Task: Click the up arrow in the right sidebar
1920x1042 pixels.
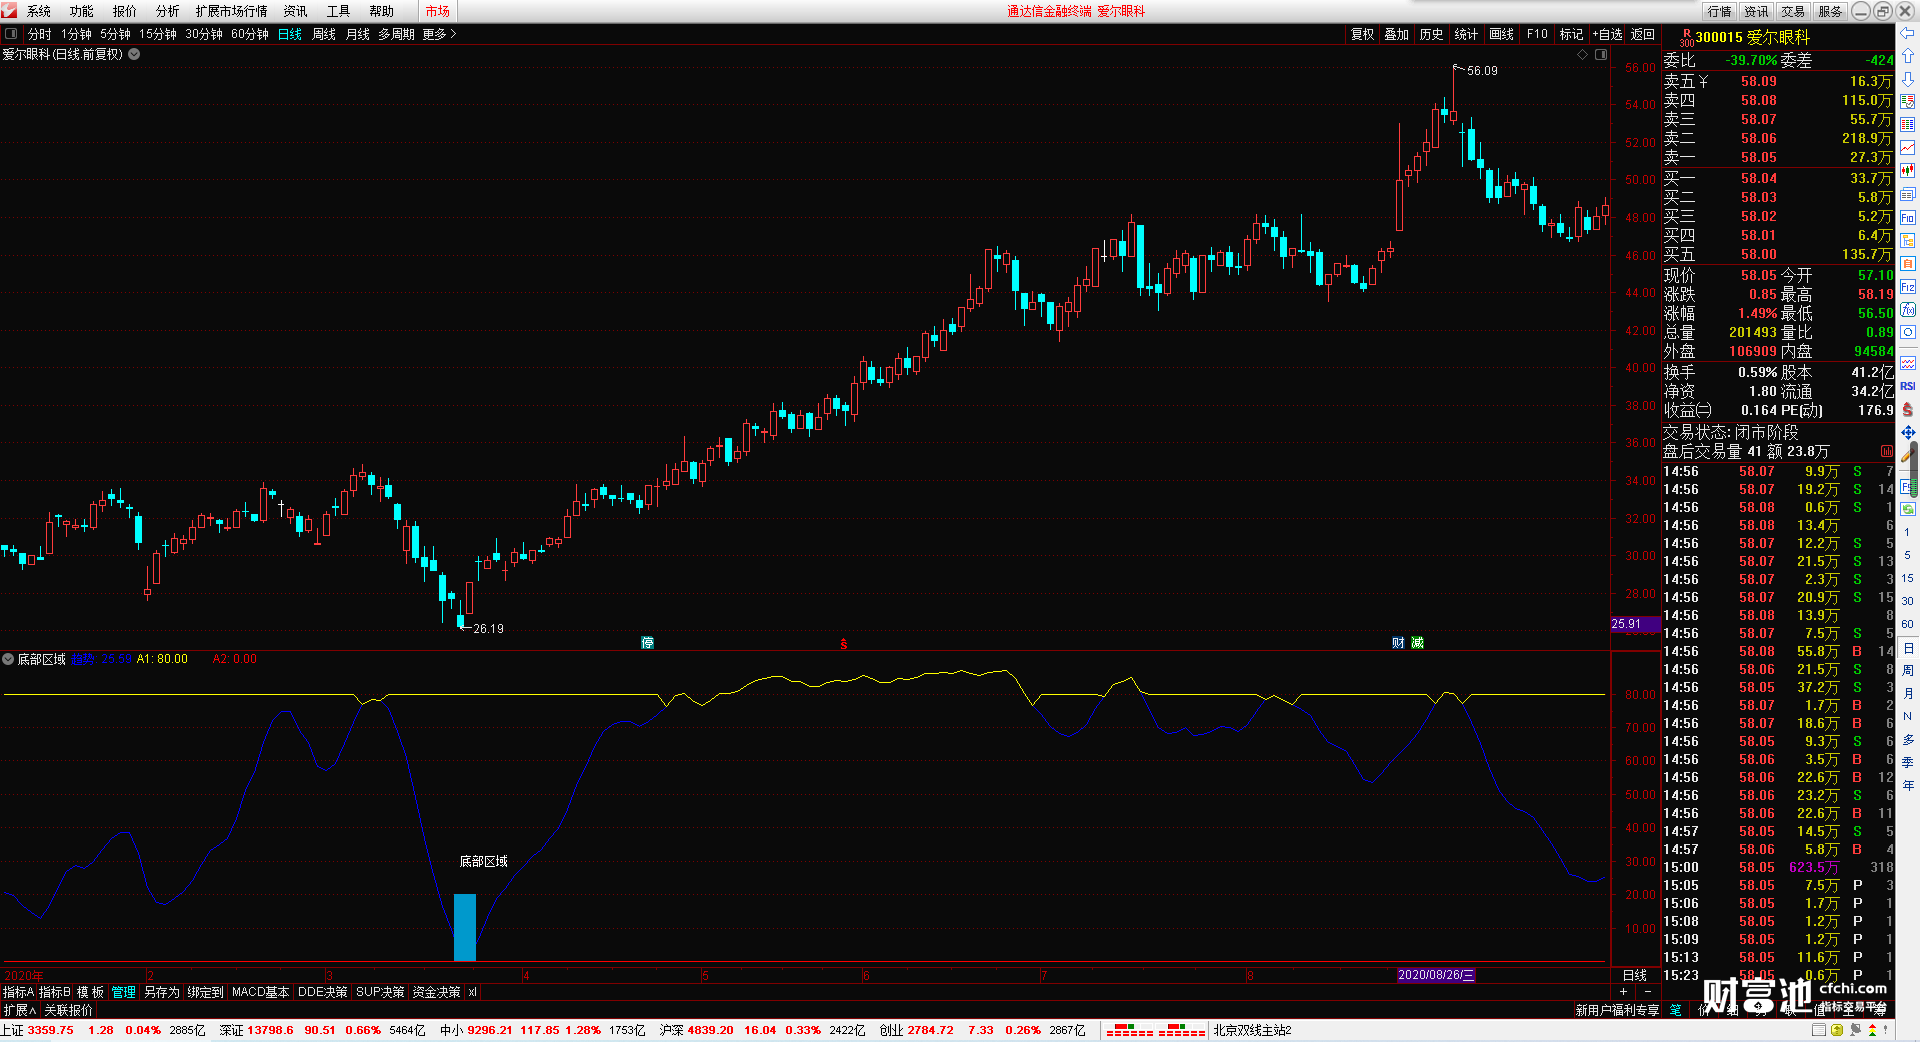Action: click(x=1908, y=56)
